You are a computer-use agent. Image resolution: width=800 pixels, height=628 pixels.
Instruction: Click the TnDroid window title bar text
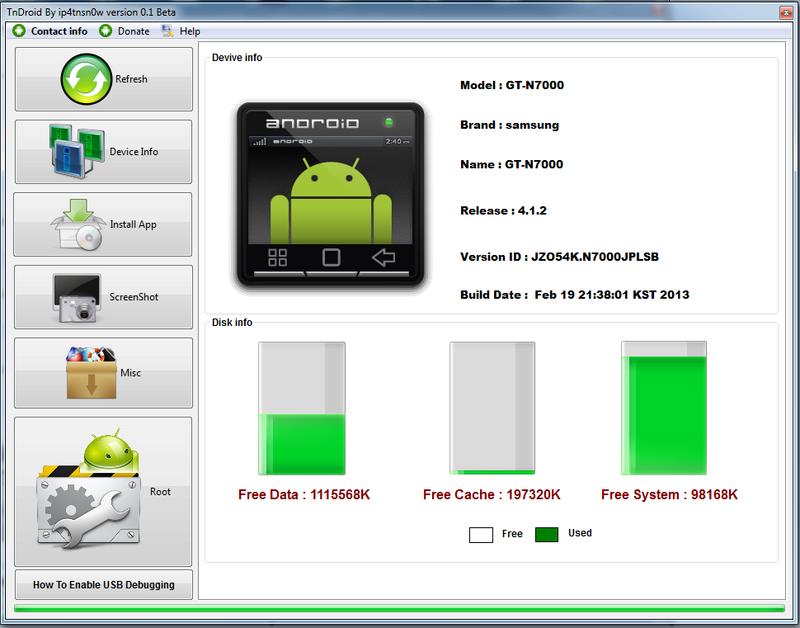point(91,12)
